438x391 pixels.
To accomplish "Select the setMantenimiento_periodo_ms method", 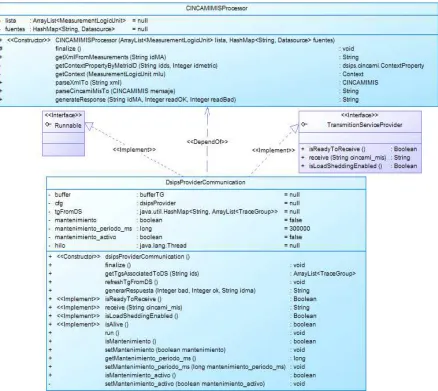I will [195, 367].
